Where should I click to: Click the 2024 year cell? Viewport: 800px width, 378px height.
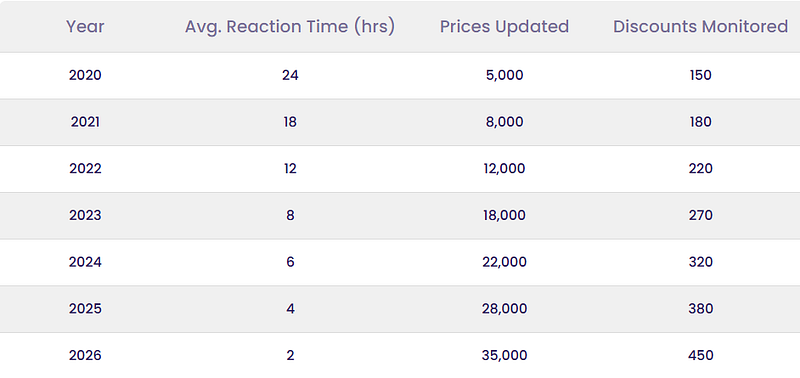[85, 262]
